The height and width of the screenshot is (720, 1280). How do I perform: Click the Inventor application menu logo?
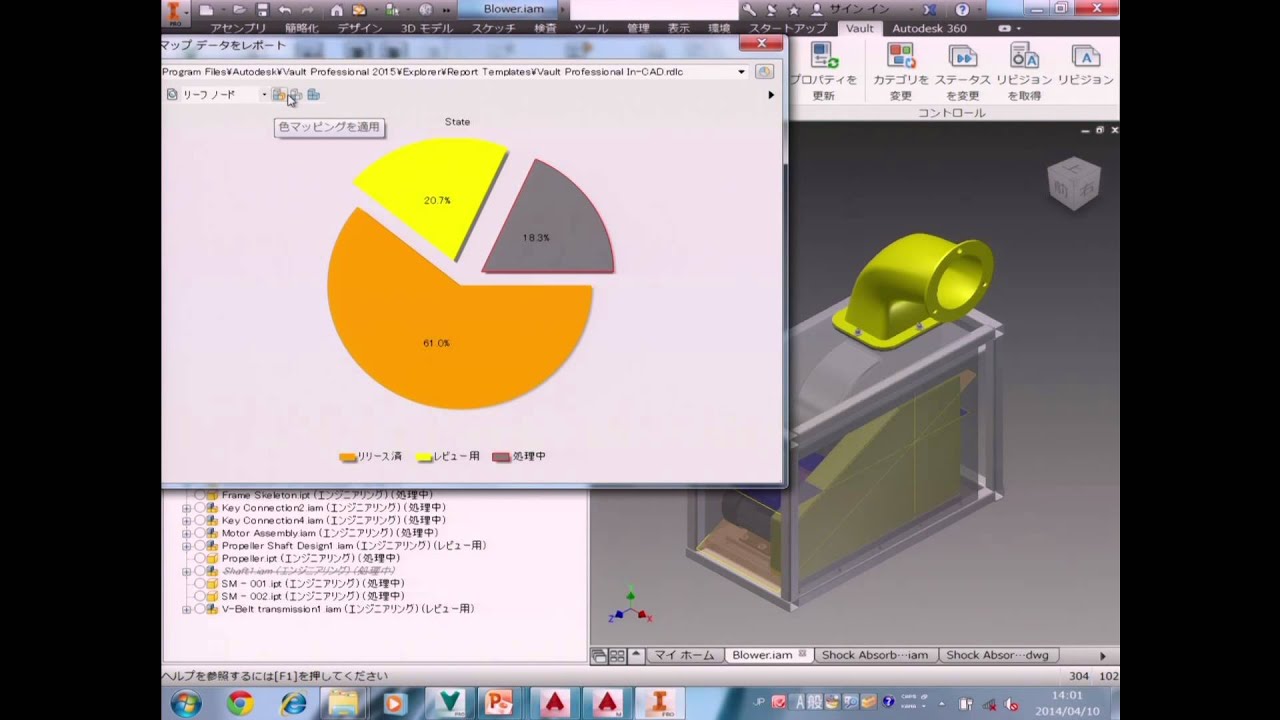tap(175, 13)
